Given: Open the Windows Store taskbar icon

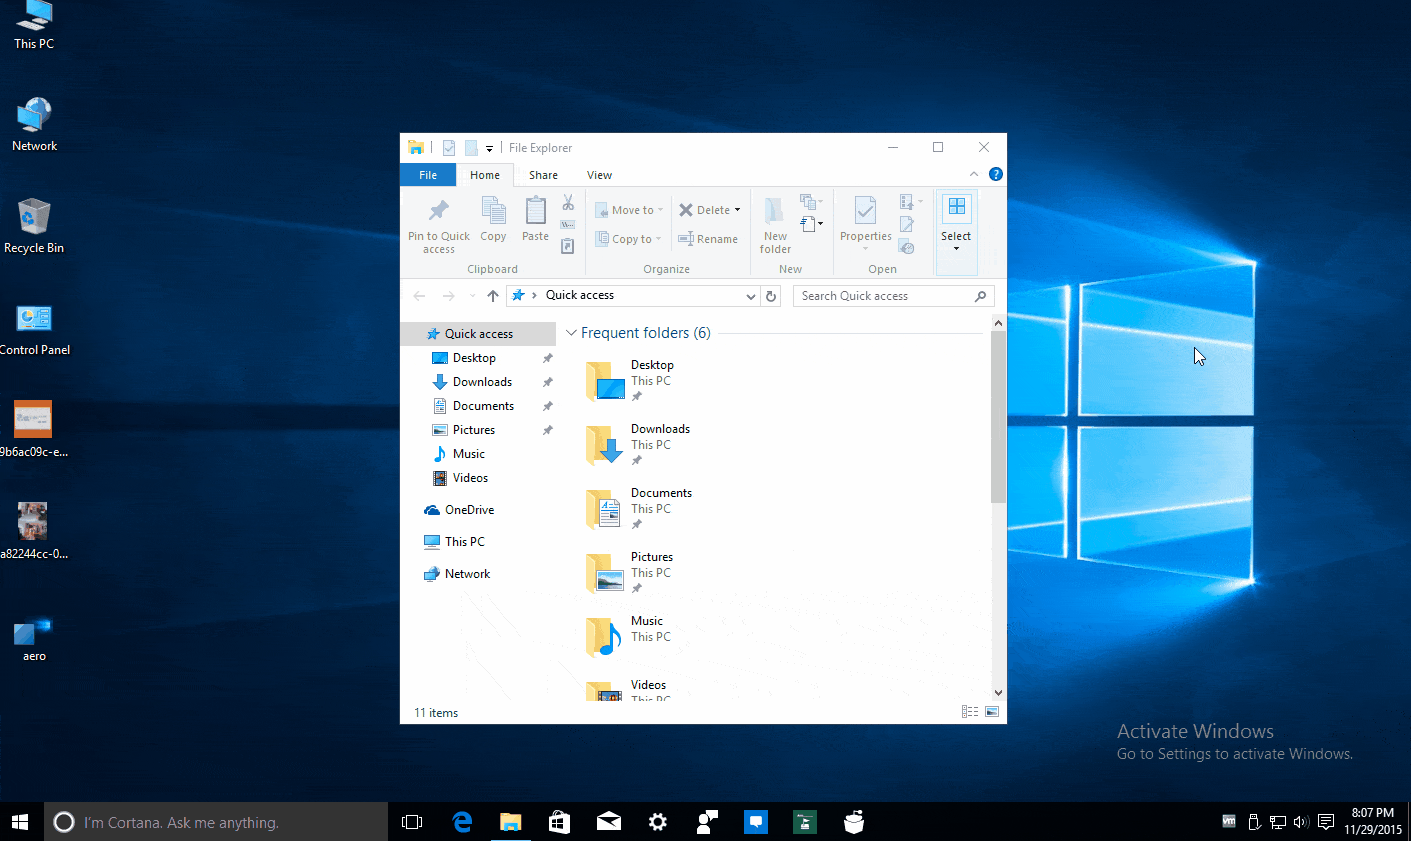Looking at the screenshot, I should click(559, 822).
